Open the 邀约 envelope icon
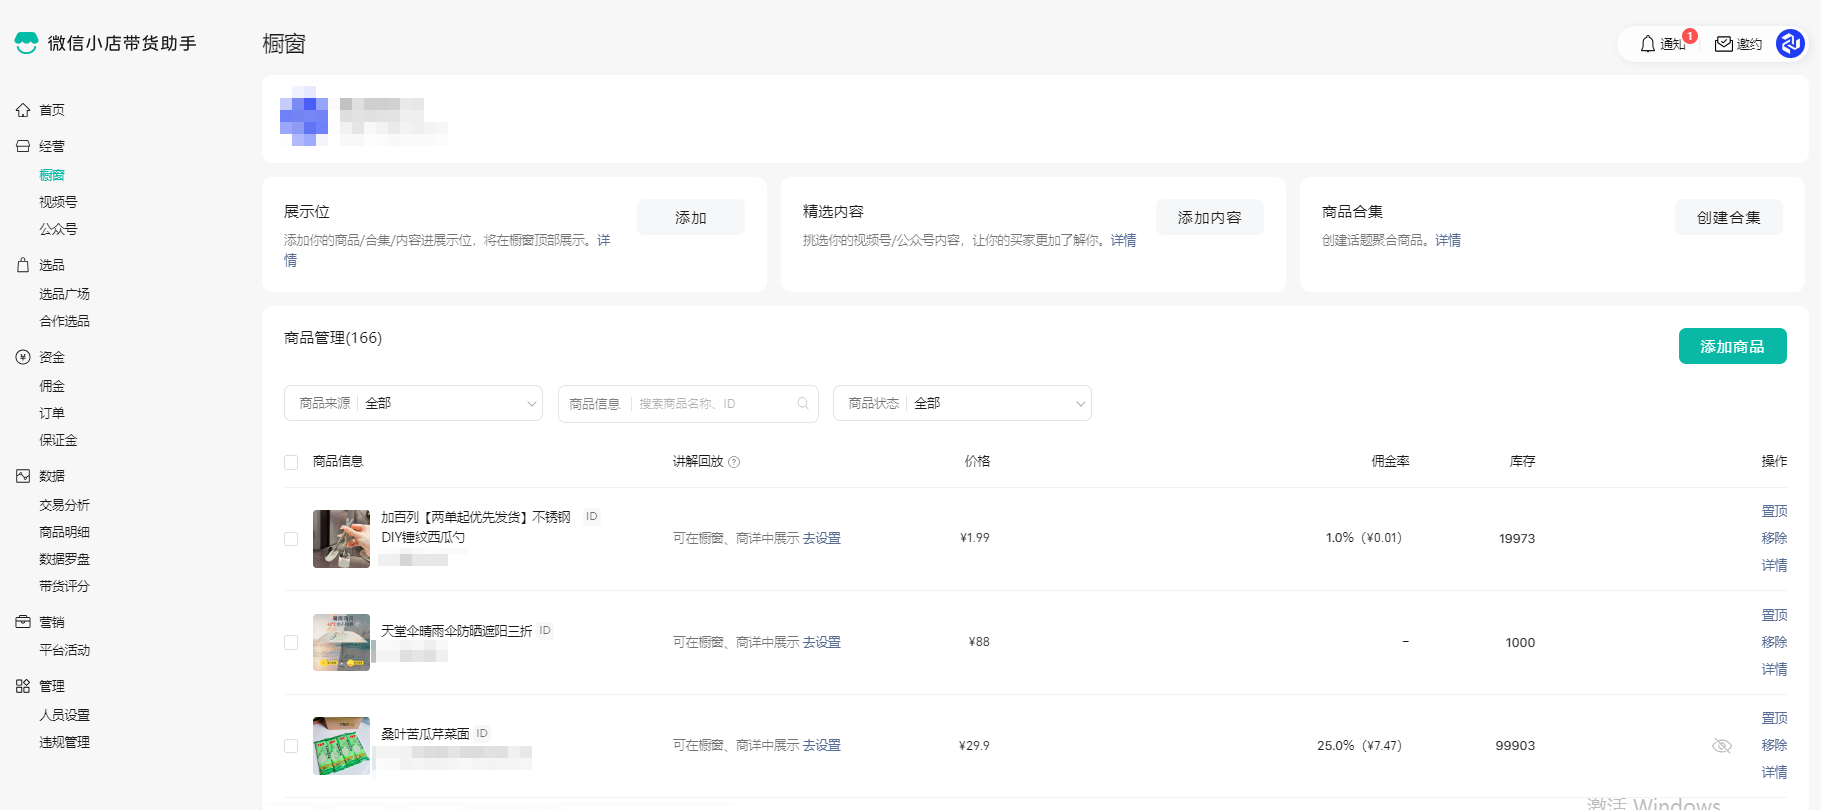Image resolution: width=1821 pixels, height=810 pixels. [x=1724, y=44]
